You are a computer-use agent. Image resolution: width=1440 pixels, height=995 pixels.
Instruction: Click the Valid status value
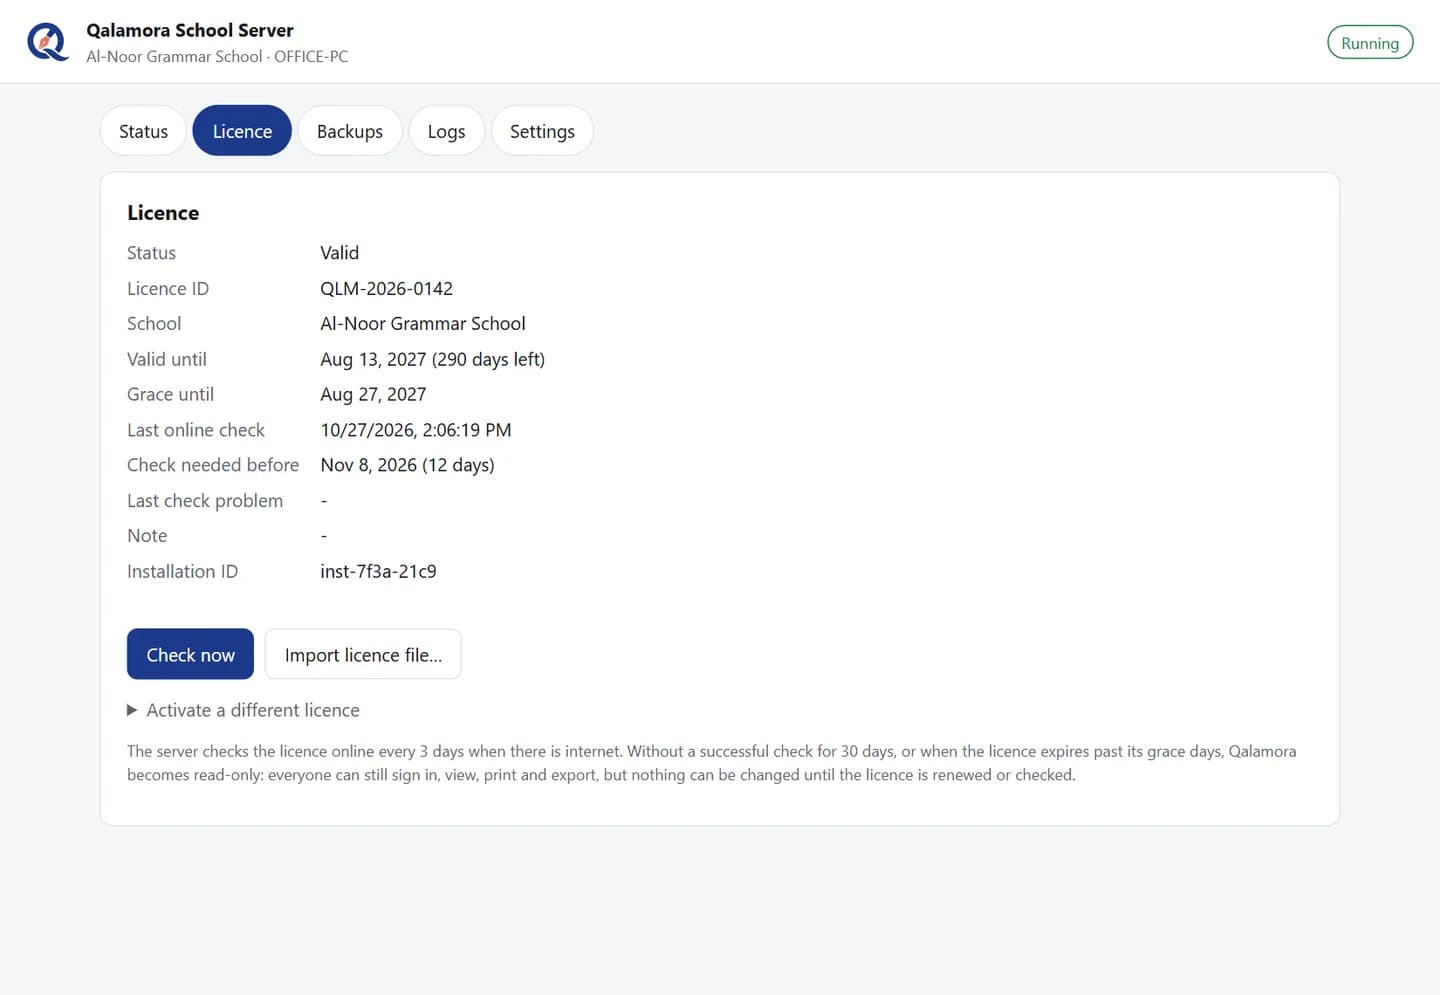[339, 253]
